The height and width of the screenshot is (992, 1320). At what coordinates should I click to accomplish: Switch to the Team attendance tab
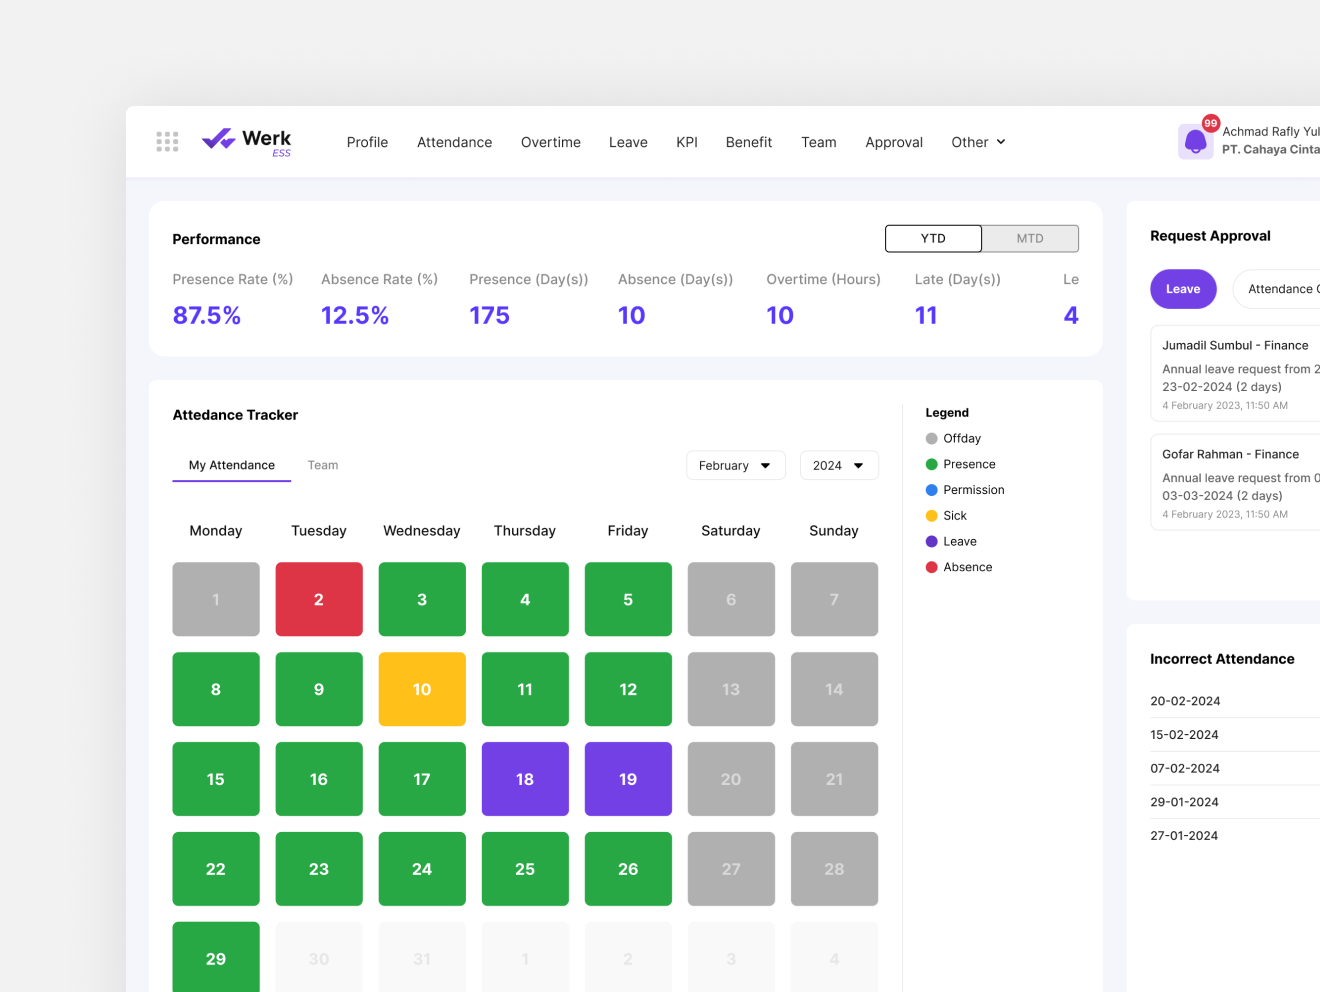coord(323,465)
